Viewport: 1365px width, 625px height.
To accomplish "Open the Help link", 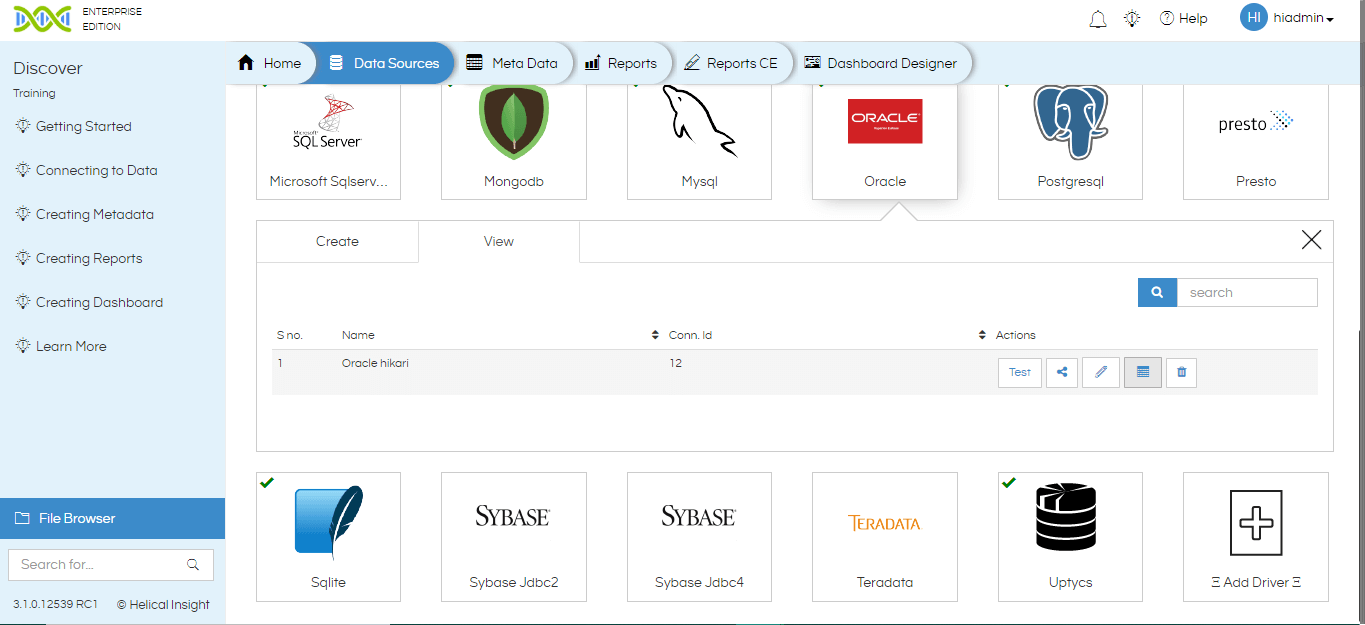I will click(x=1184, y=18).
